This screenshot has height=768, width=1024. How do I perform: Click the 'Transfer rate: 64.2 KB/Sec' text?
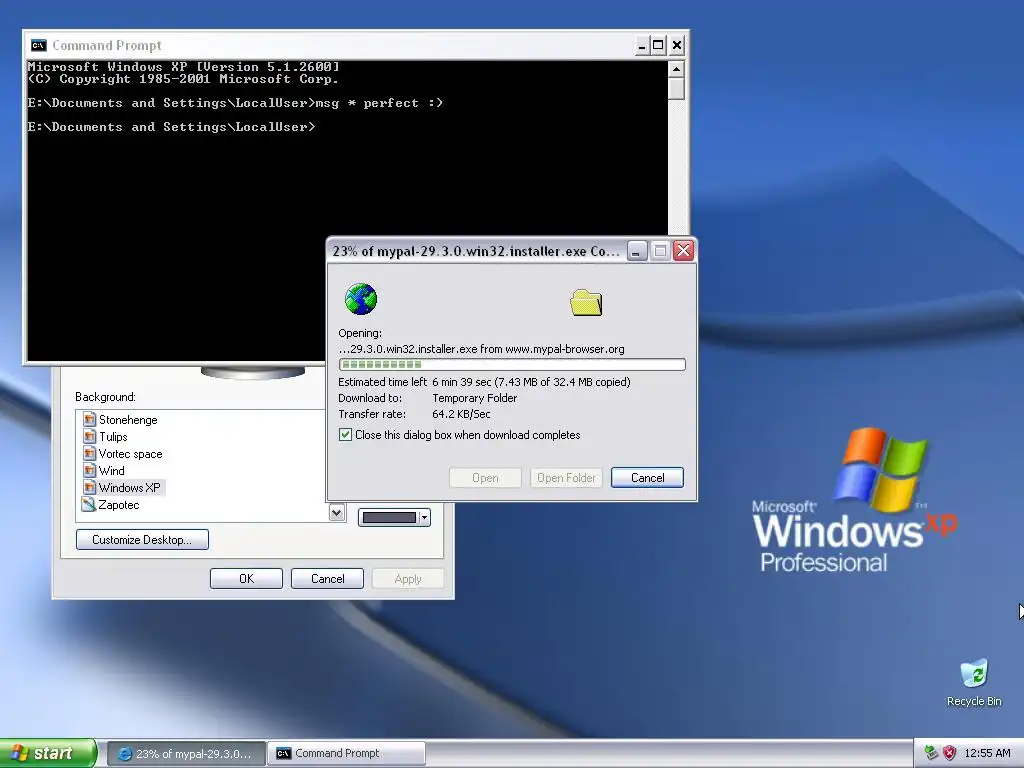(414, 414)
